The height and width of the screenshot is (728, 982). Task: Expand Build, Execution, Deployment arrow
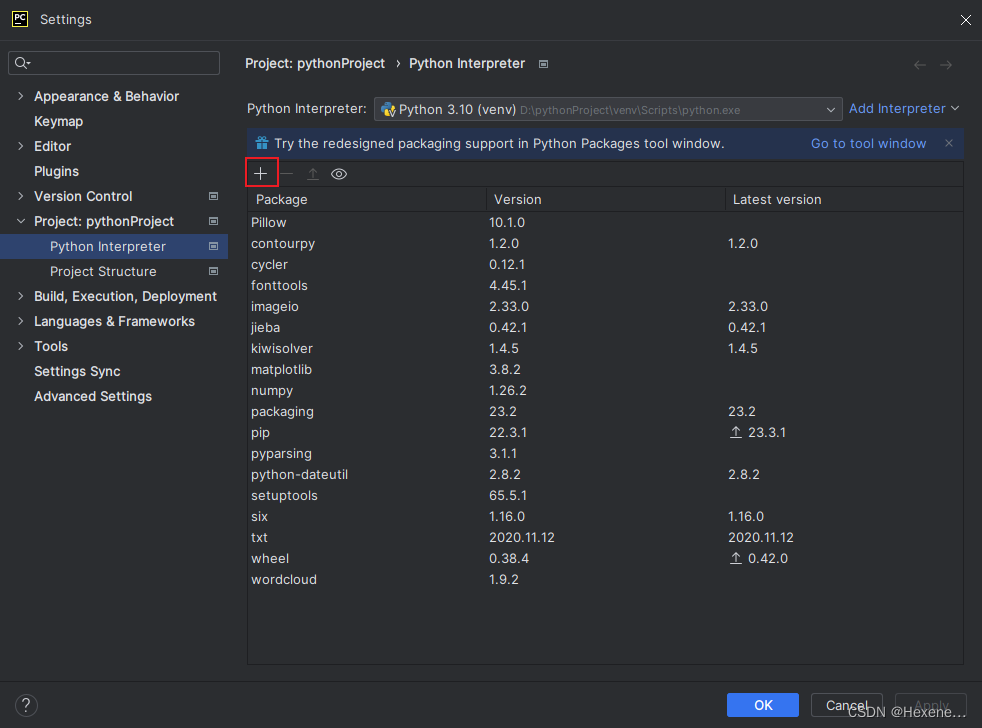point(21,296)
